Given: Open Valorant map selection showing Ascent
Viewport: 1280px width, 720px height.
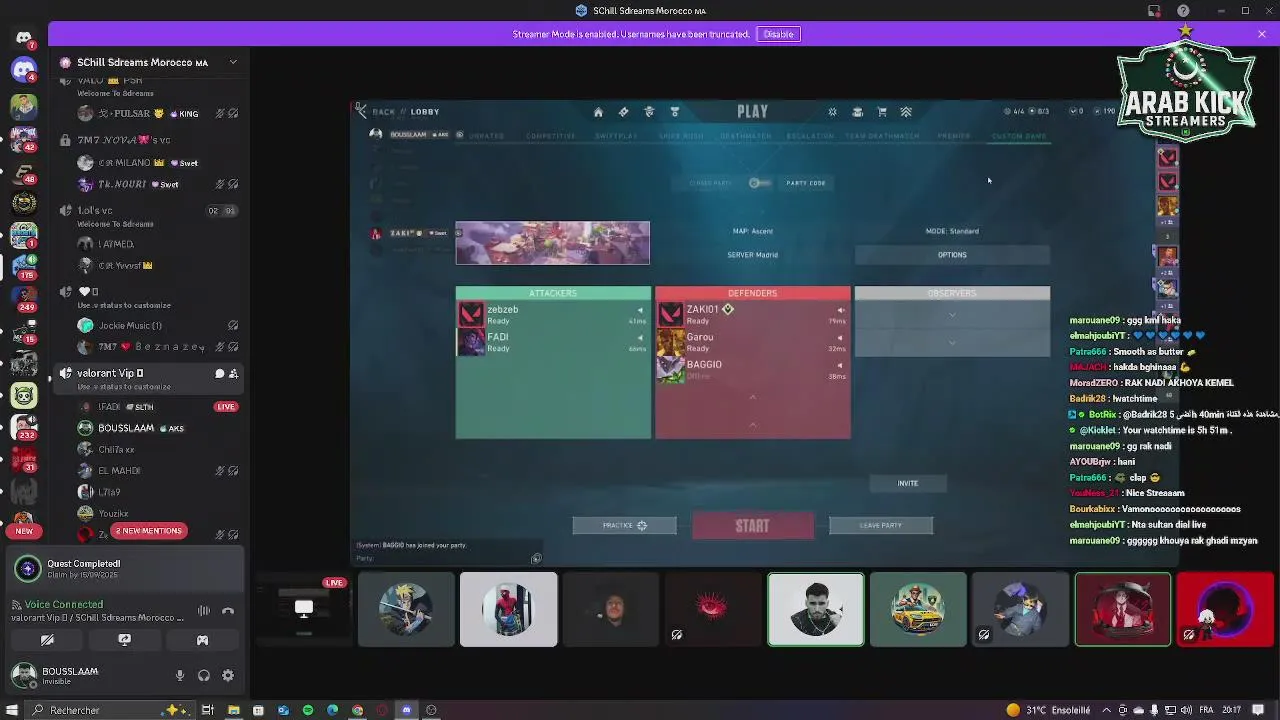Looking at the screenshot, I should point(752,231).
